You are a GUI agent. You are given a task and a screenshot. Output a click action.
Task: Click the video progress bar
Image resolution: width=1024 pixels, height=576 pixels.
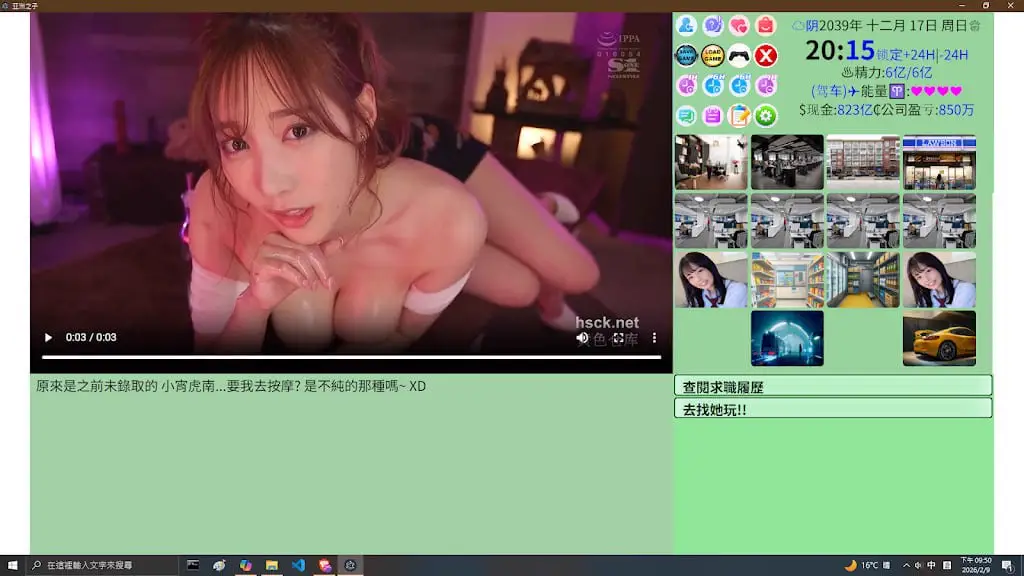click(351, 357)
